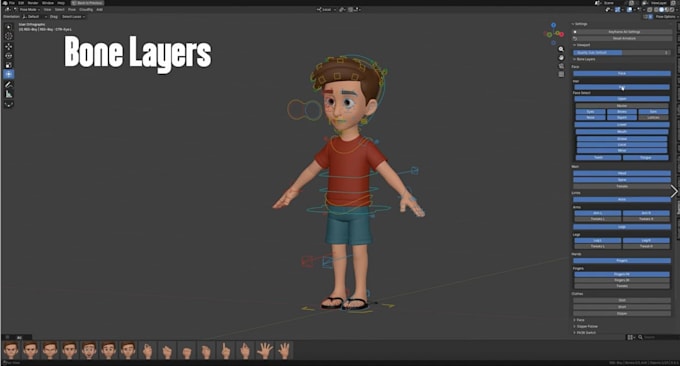Select the Rotate tool
Viewport: 680px width, 366px height.
(x=9, y=56)
